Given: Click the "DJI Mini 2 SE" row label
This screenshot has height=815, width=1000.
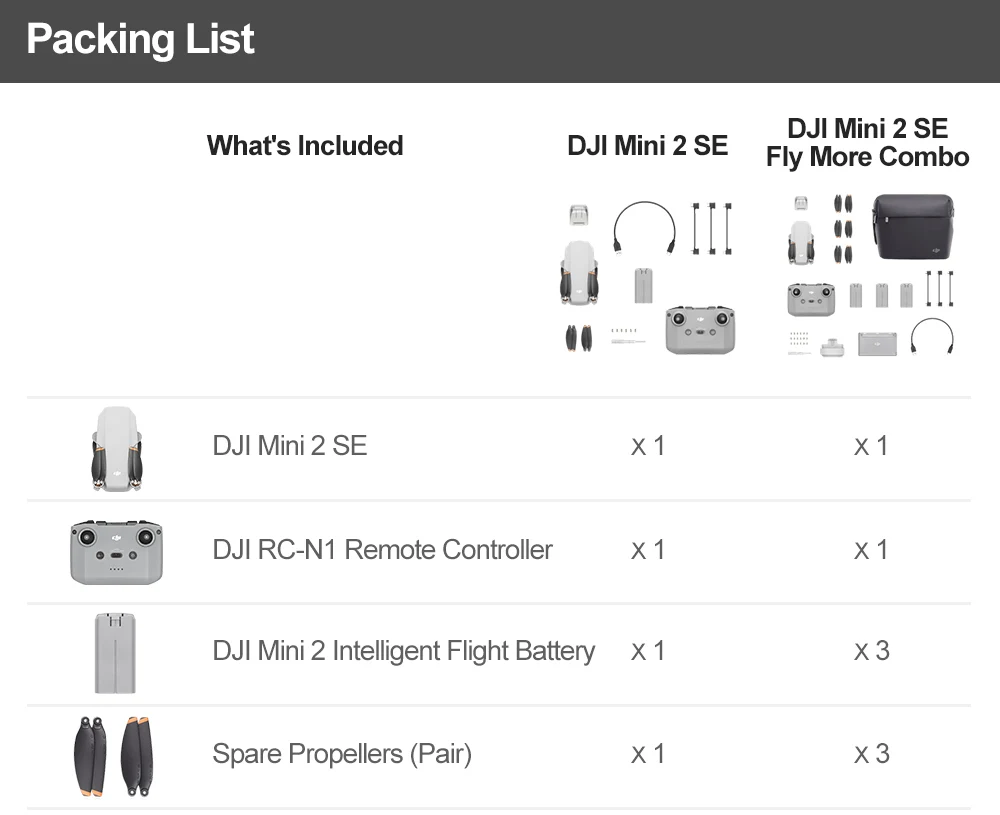Looking at the screenshot, I should point(290,445).
